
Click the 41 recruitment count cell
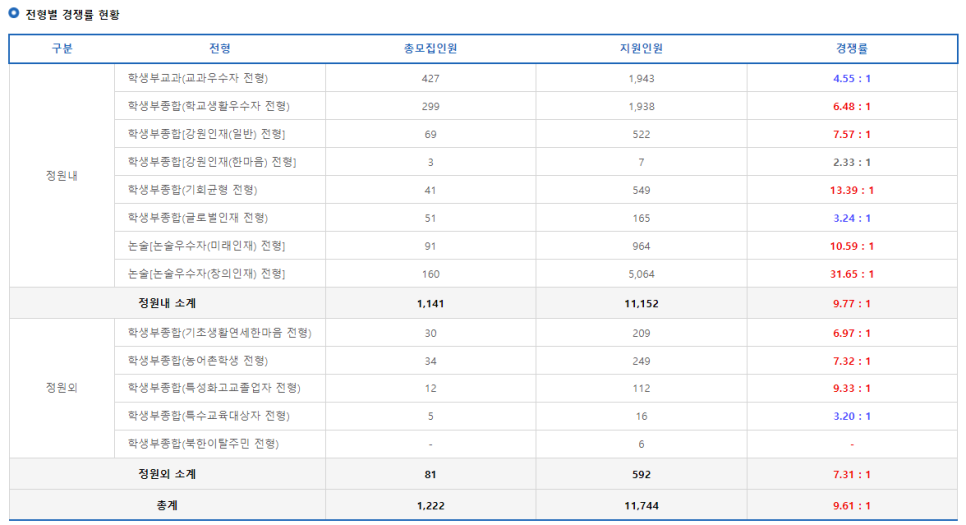point(431,190)
